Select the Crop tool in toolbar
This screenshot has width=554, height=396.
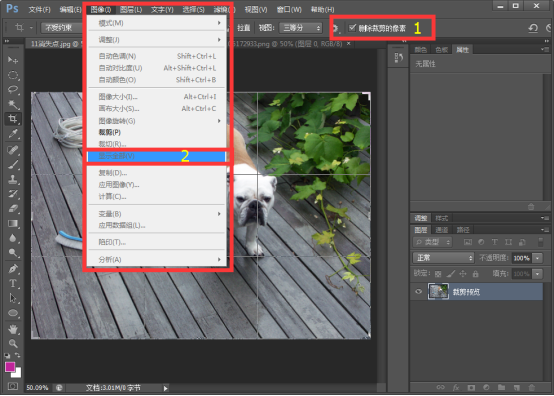[13, 119]
